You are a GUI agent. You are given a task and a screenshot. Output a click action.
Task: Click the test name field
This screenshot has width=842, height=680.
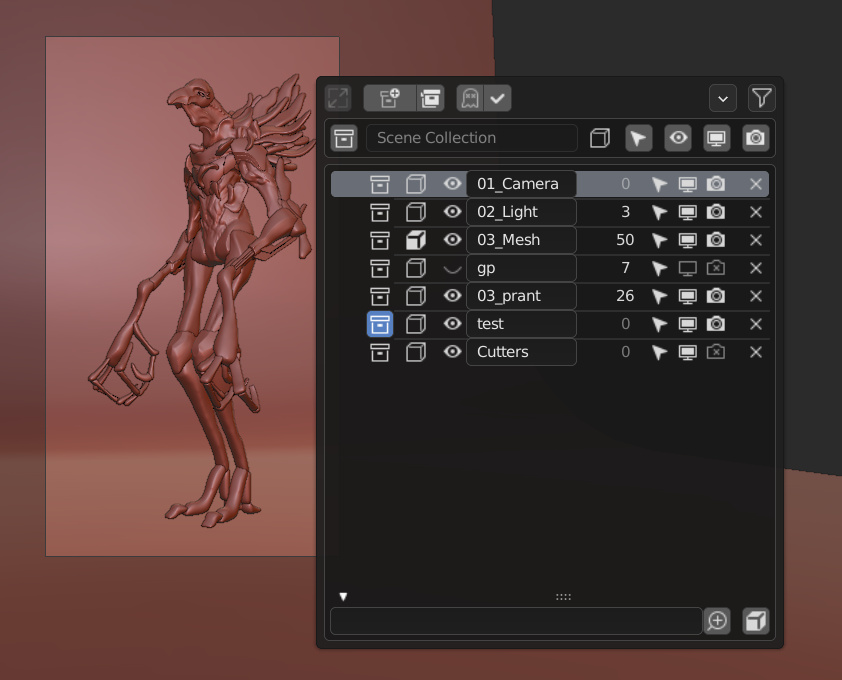pos(521,324)
